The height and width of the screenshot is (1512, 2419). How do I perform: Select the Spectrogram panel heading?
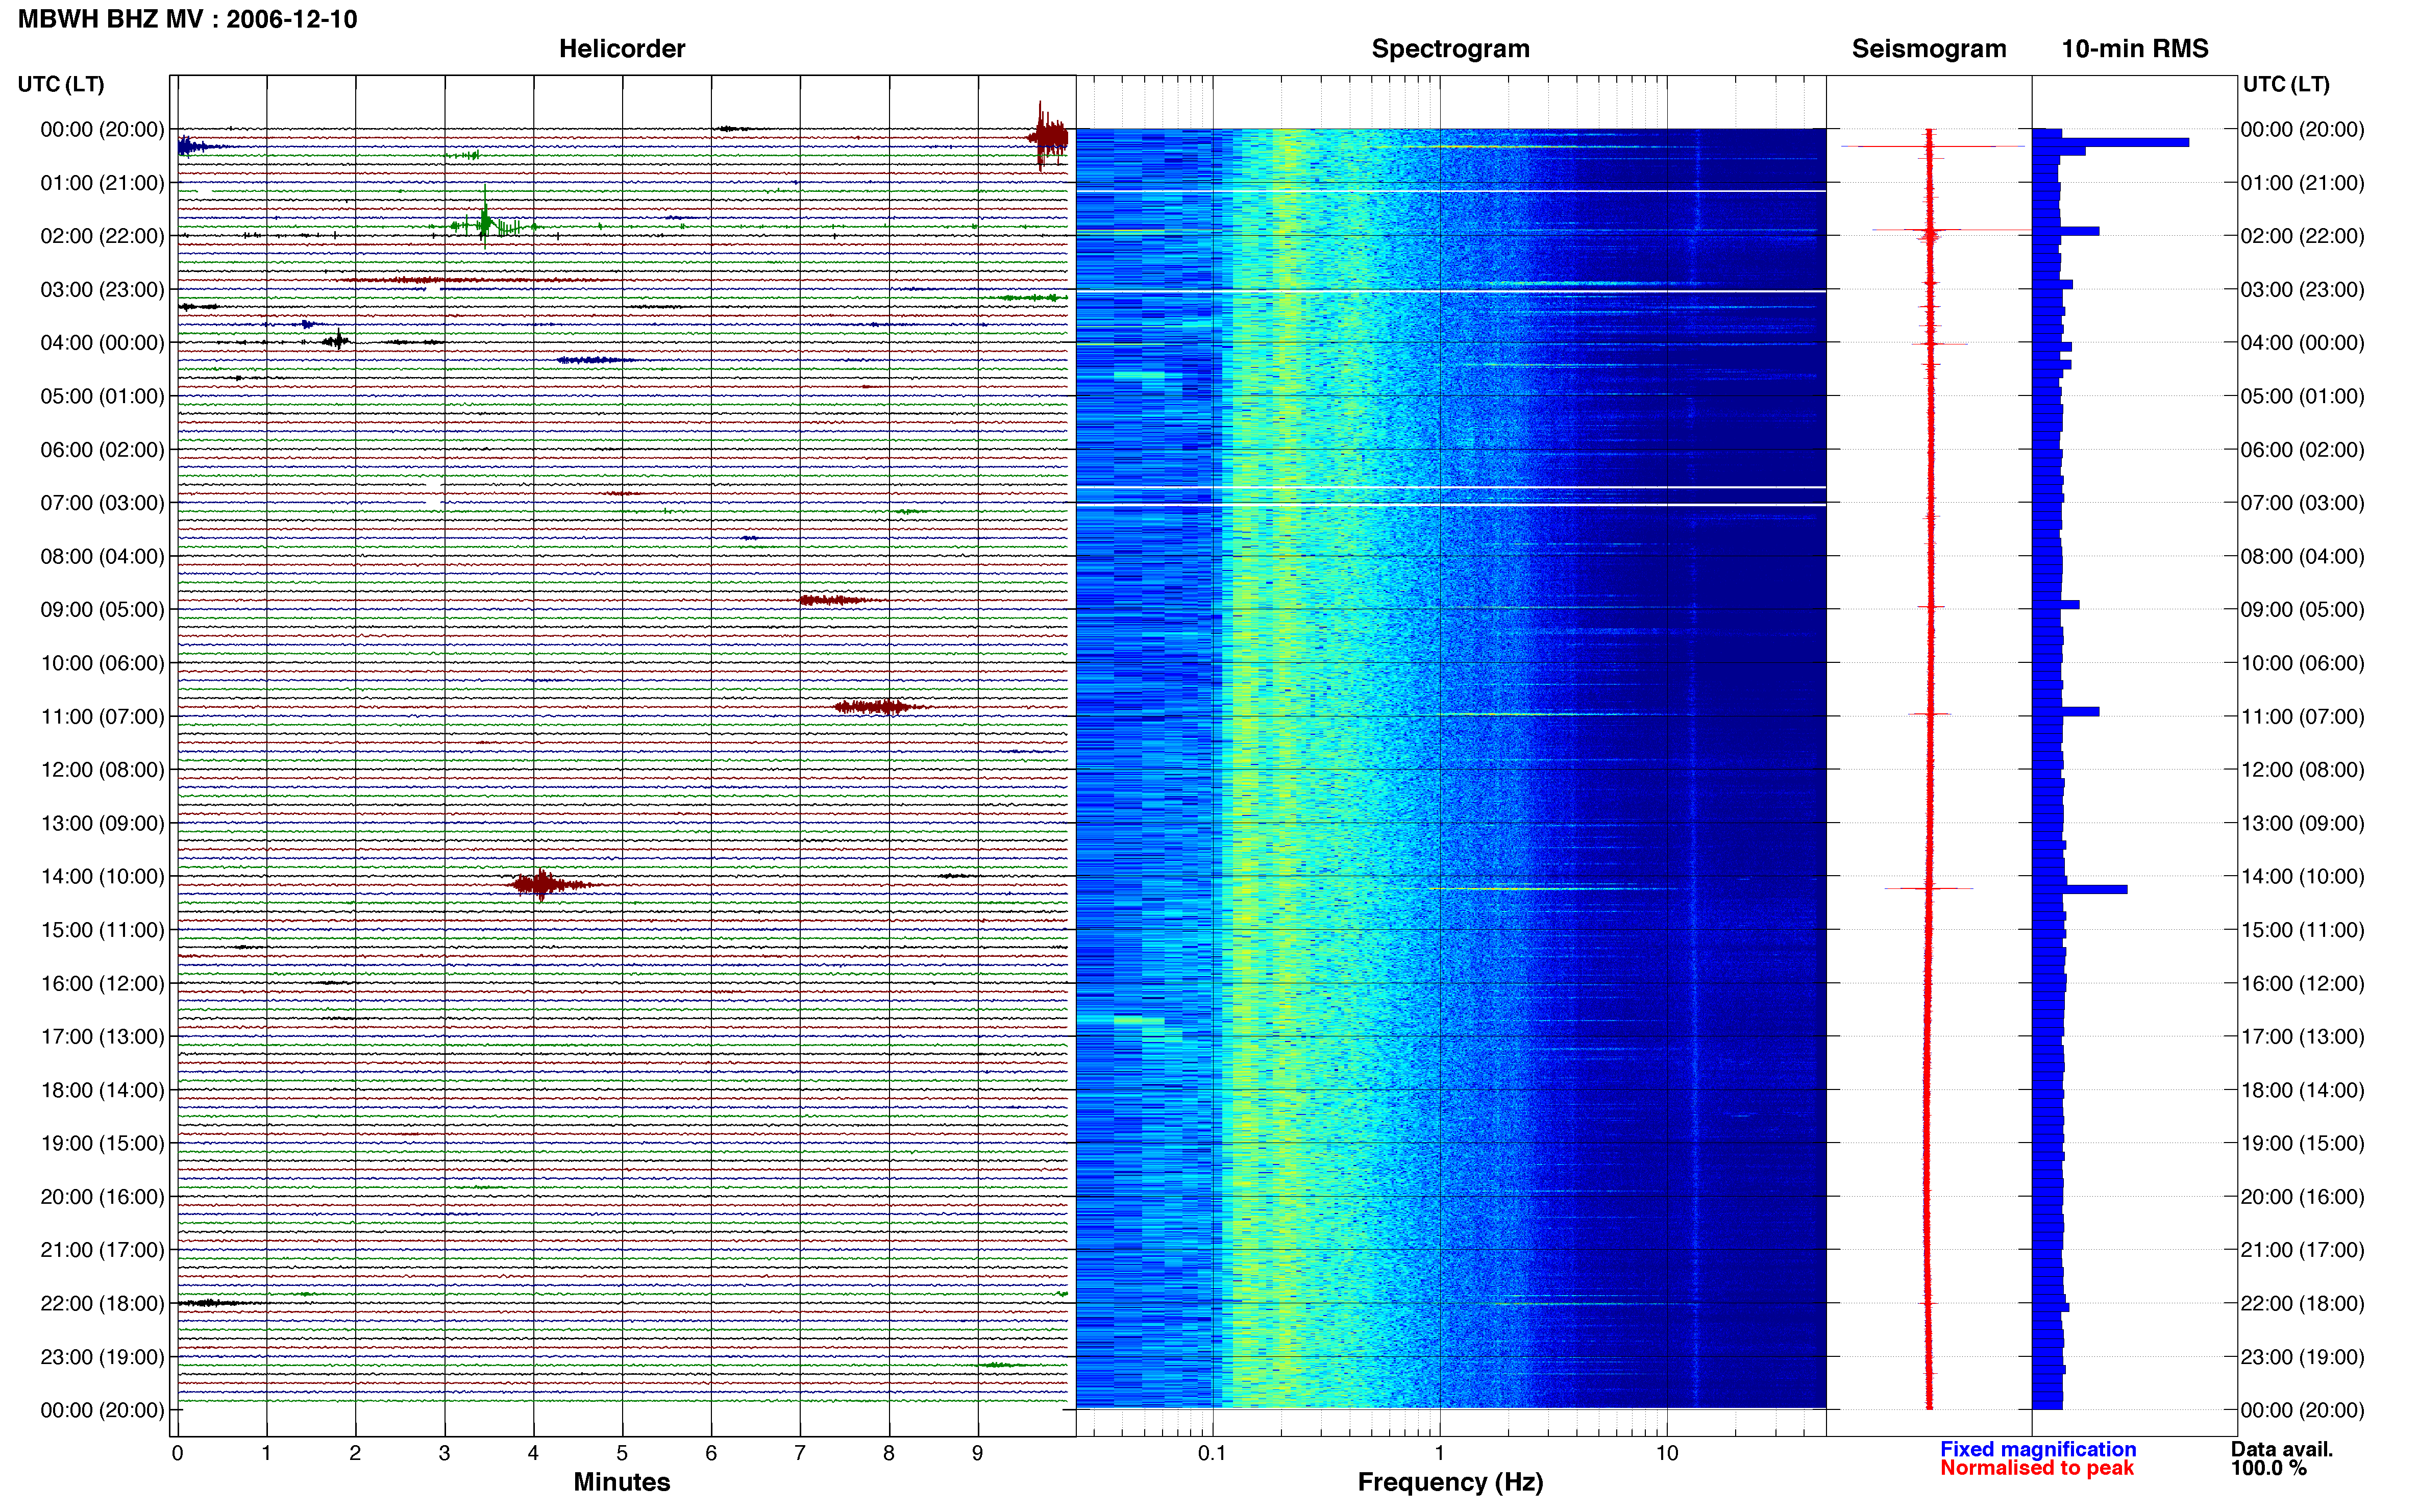click(x=1450, y=49)
